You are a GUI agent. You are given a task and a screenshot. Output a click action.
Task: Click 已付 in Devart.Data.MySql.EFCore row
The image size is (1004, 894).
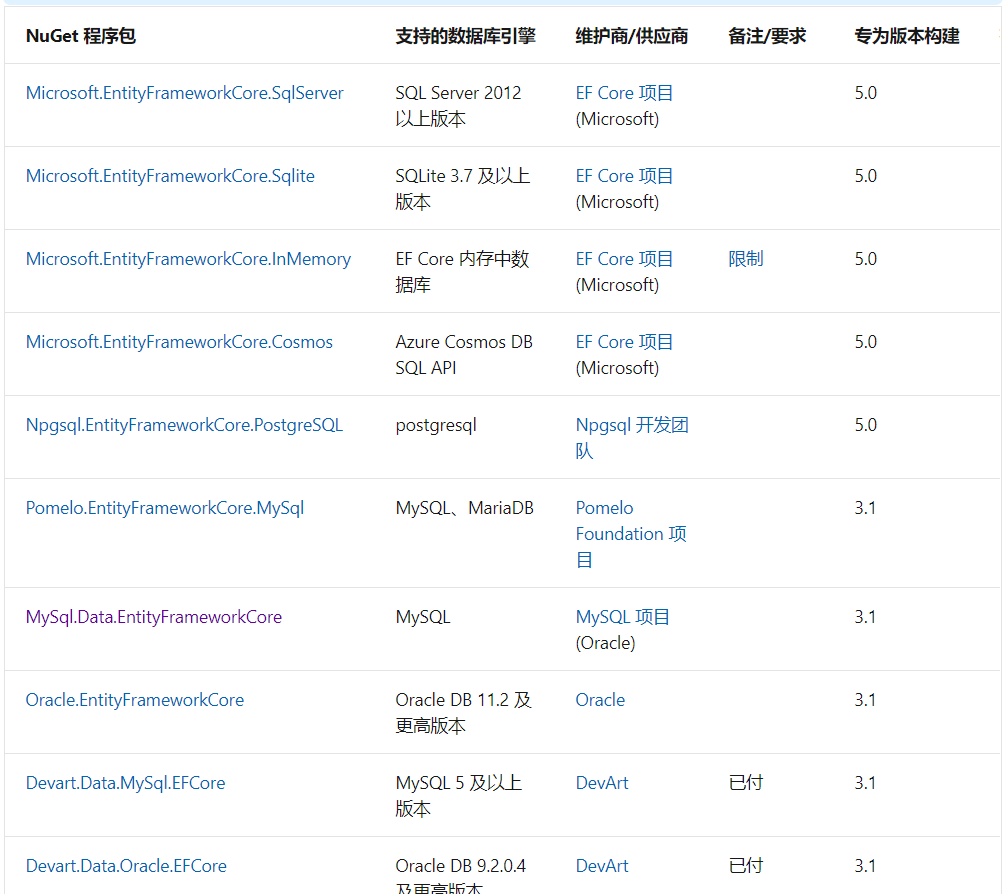pos(746,783)
